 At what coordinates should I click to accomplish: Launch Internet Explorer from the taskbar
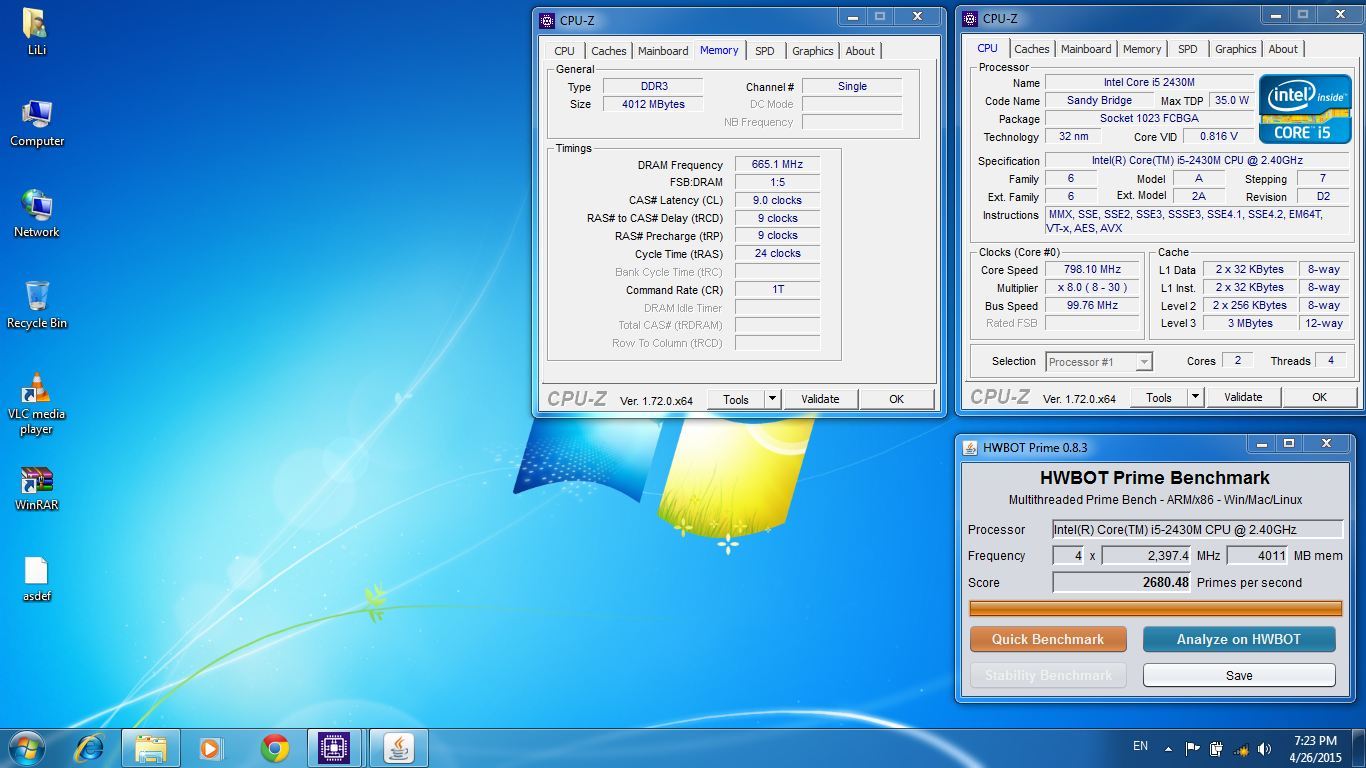point(89,748)
